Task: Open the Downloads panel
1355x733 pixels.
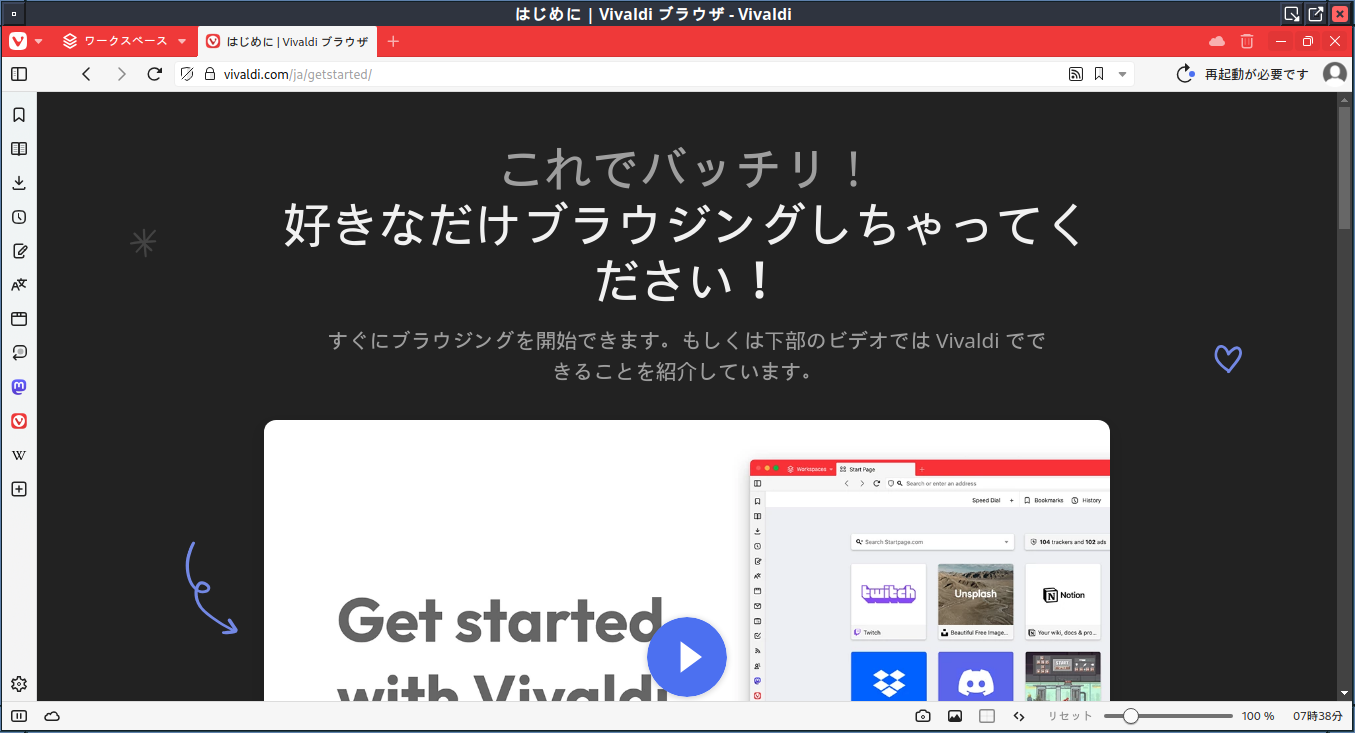Action: [19, 183]
